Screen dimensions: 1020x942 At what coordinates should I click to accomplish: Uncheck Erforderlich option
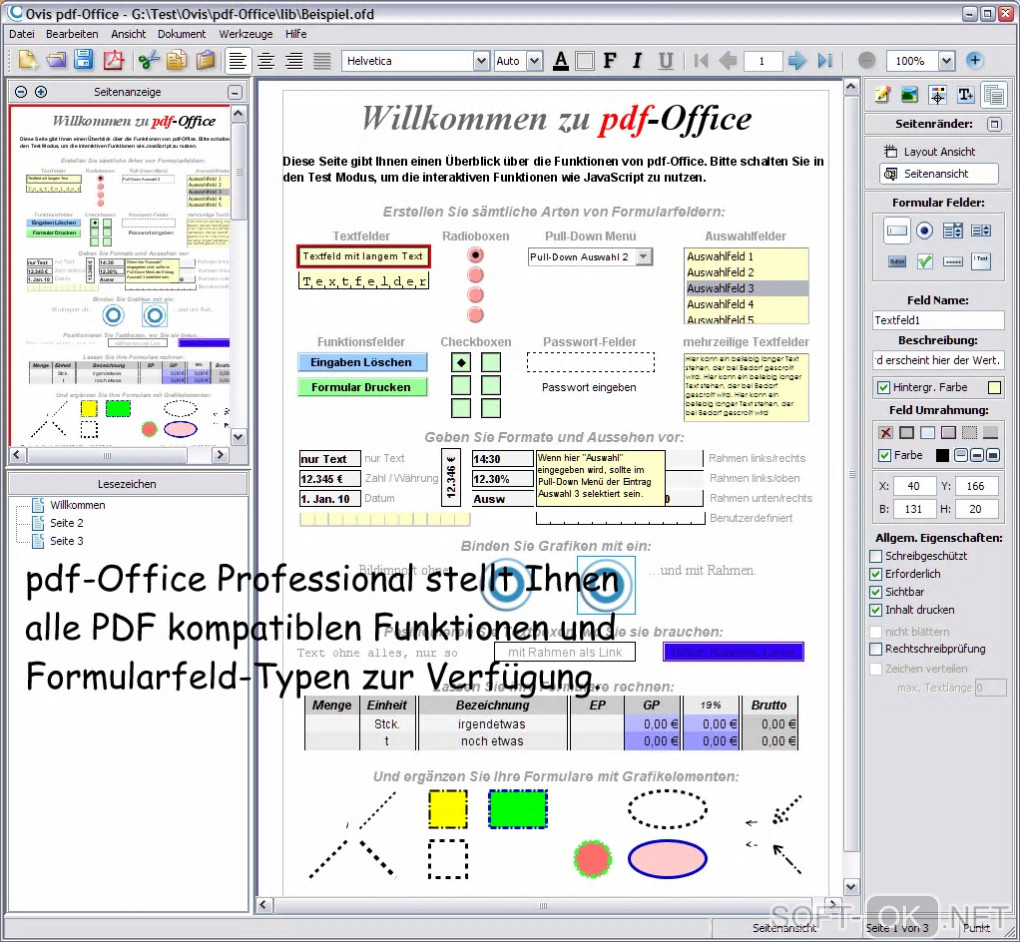point(876,574)
